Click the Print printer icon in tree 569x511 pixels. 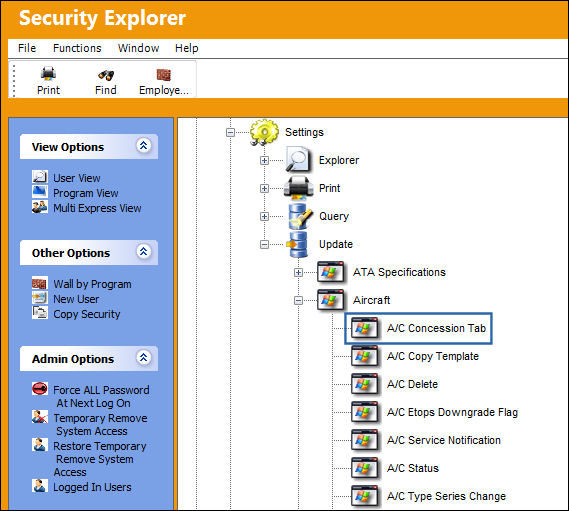(x=298, y=188)
